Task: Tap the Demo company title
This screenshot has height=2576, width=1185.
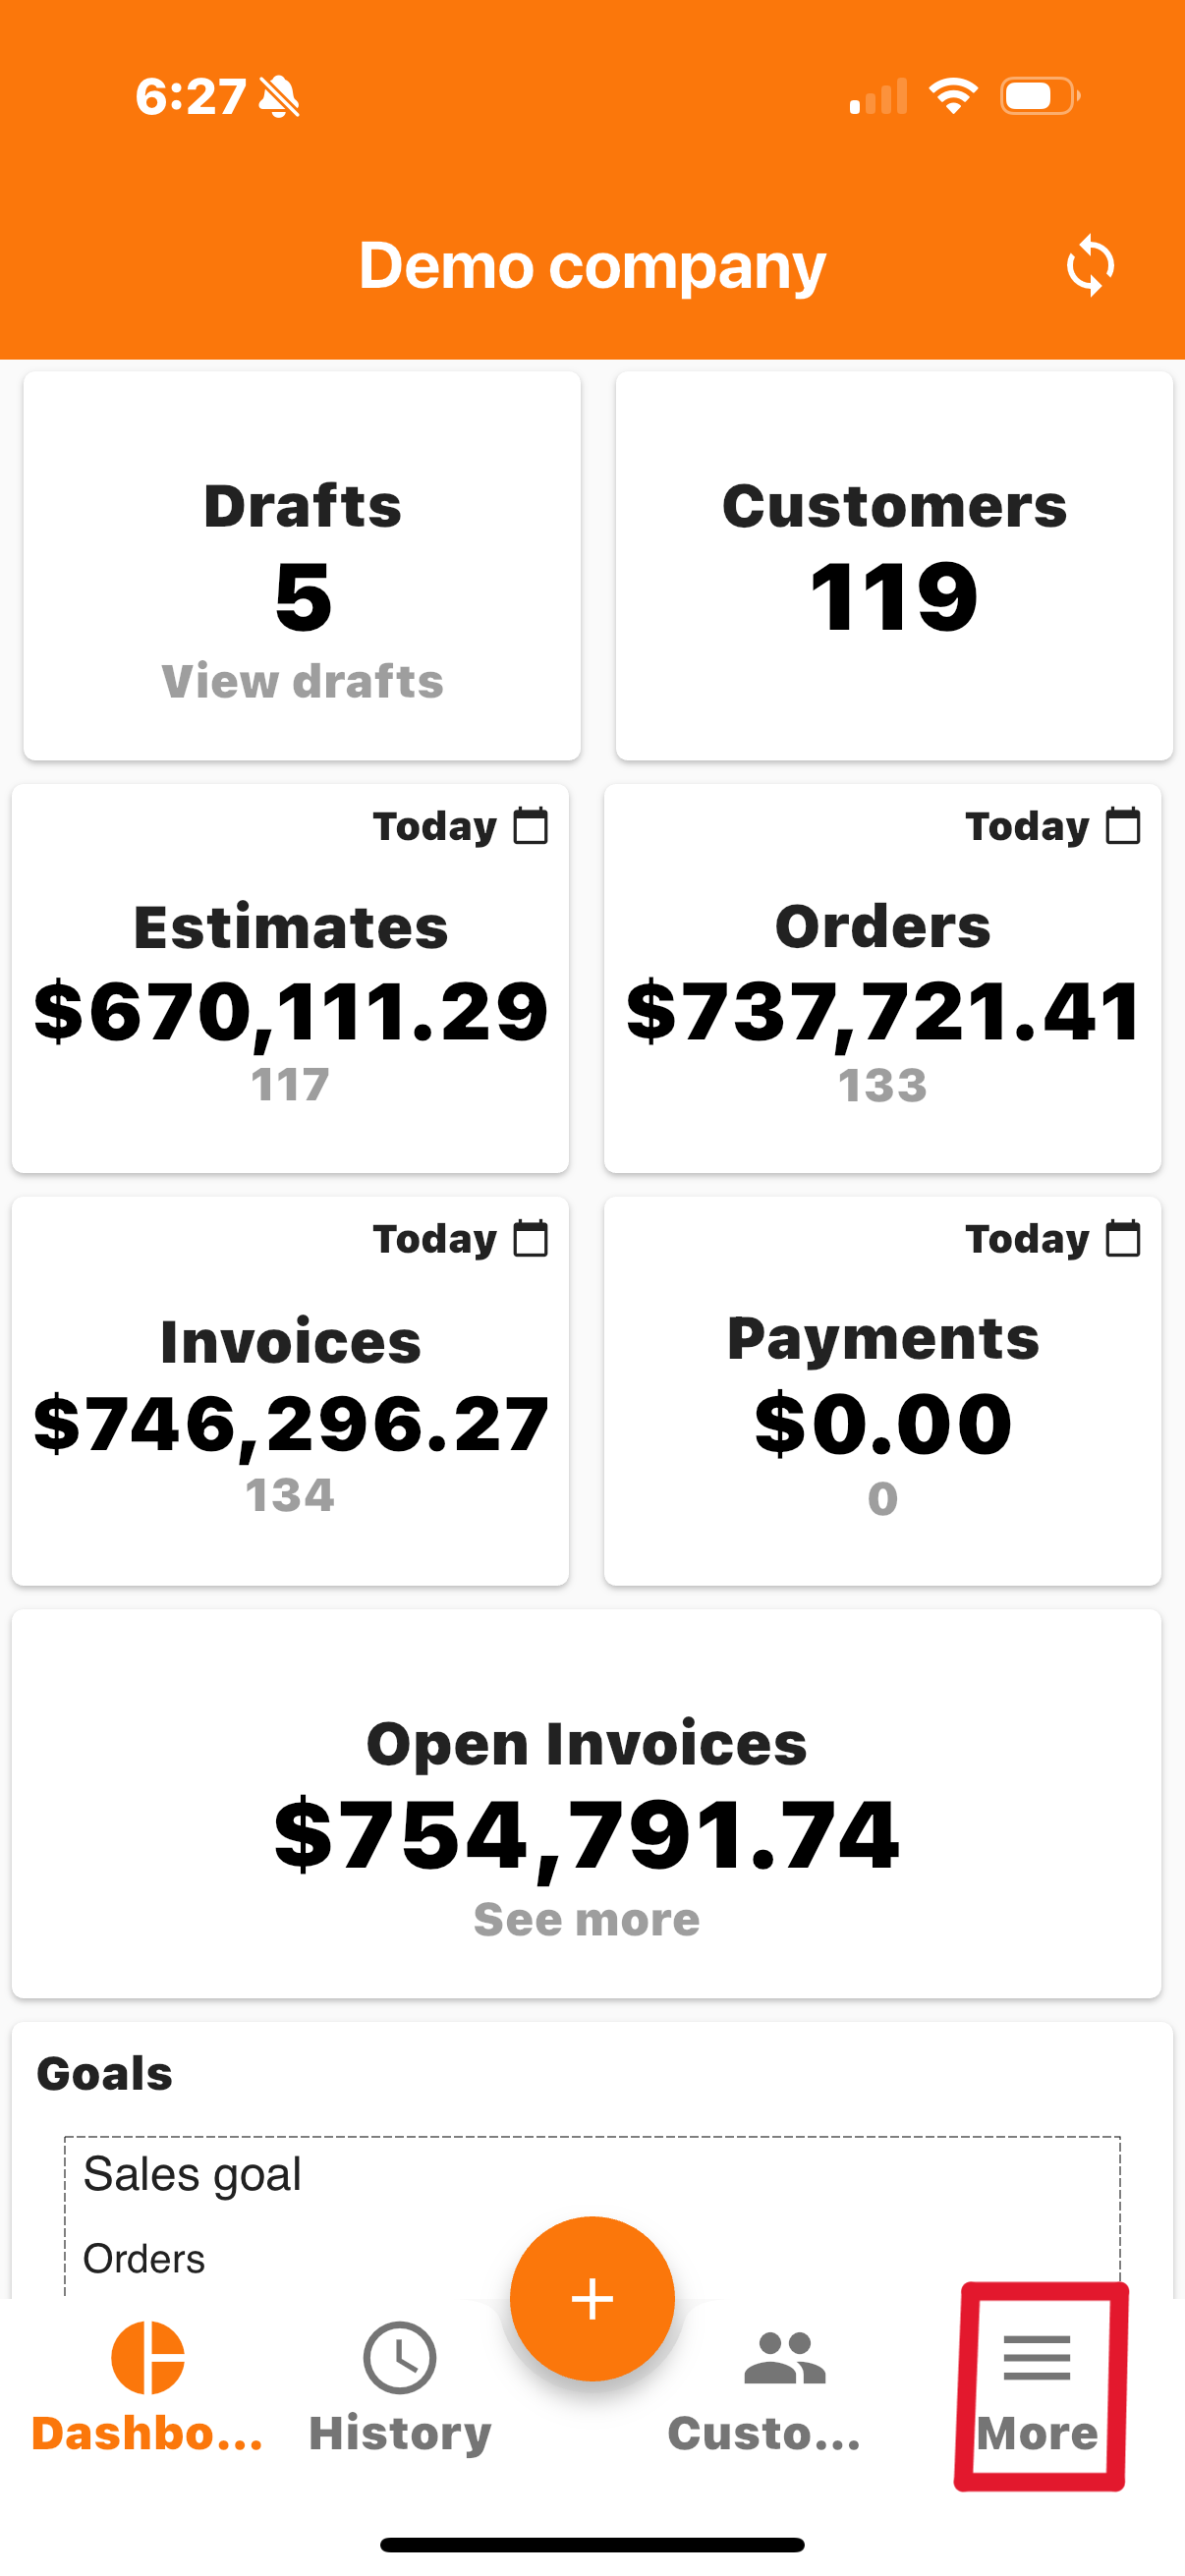Action: 592,266
